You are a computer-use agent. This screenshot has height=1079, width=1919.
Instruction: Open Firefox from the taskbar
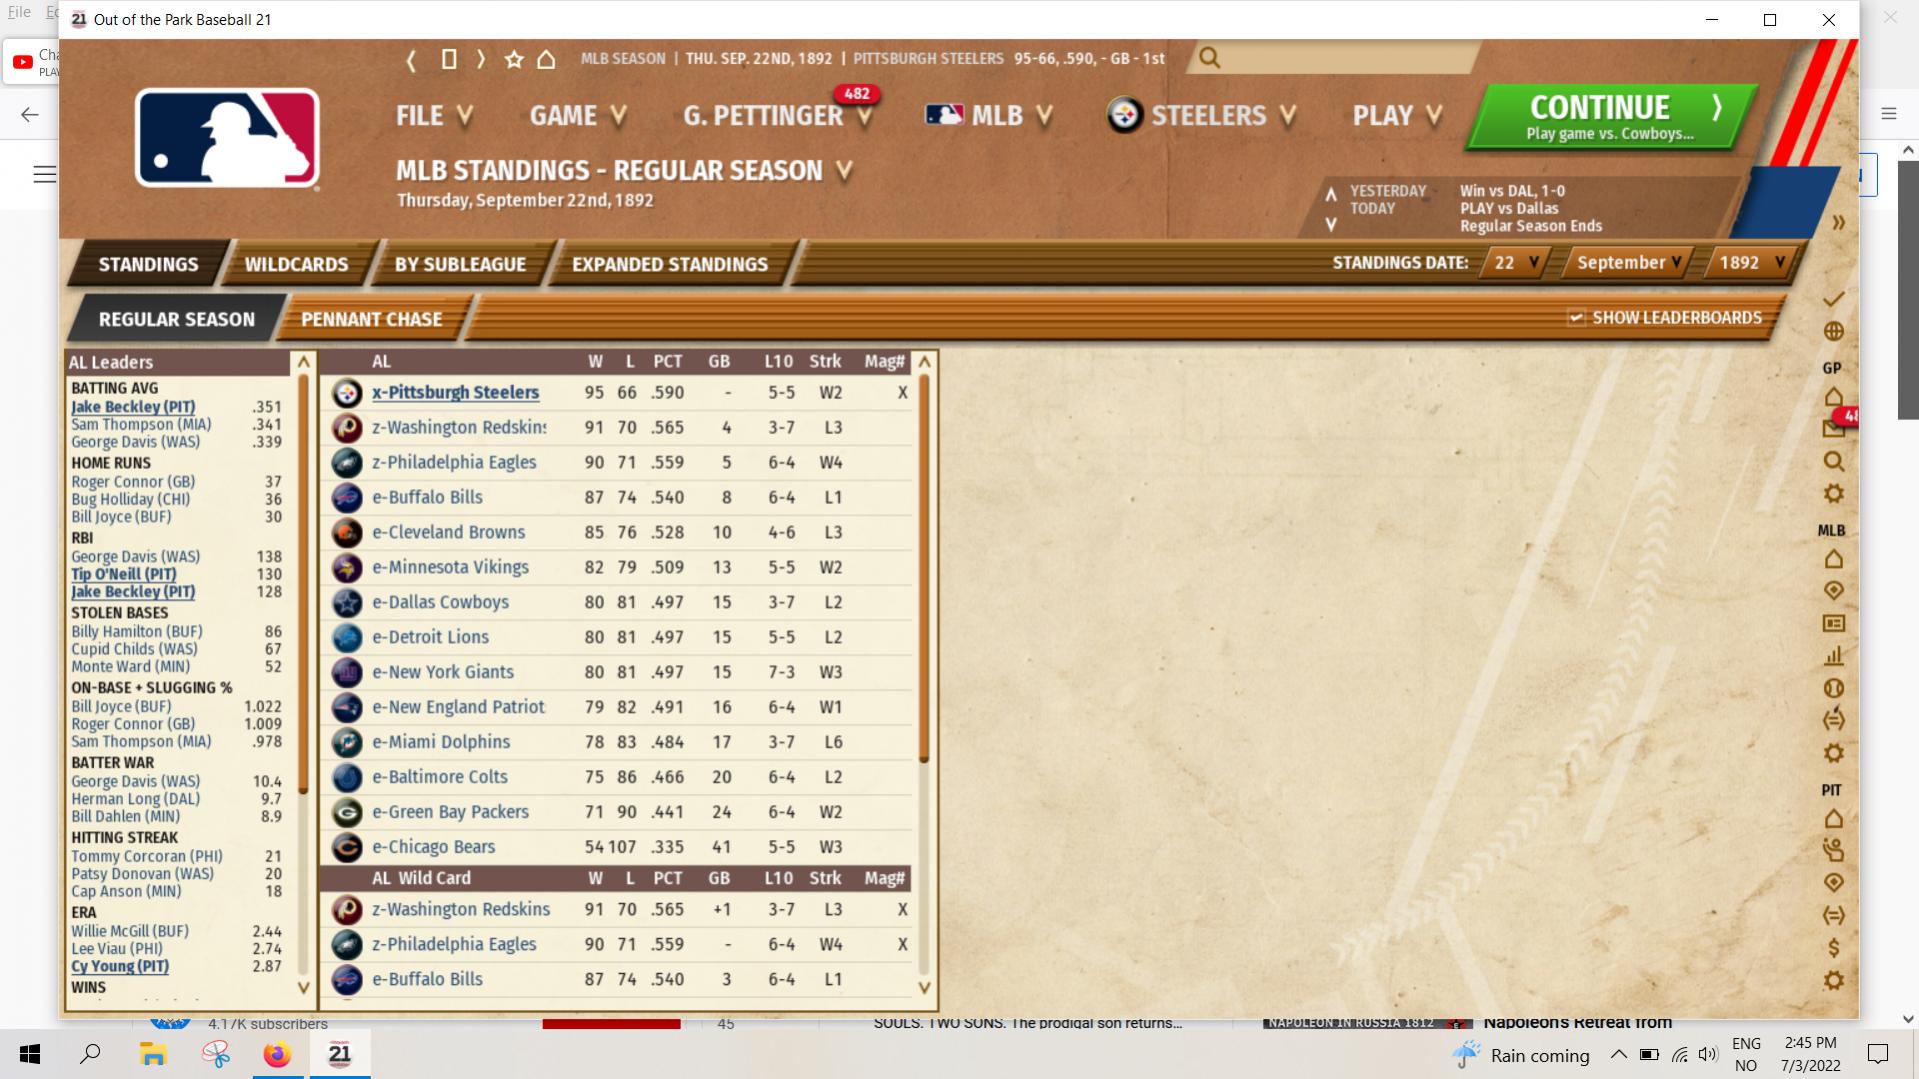coord(277,1055)
